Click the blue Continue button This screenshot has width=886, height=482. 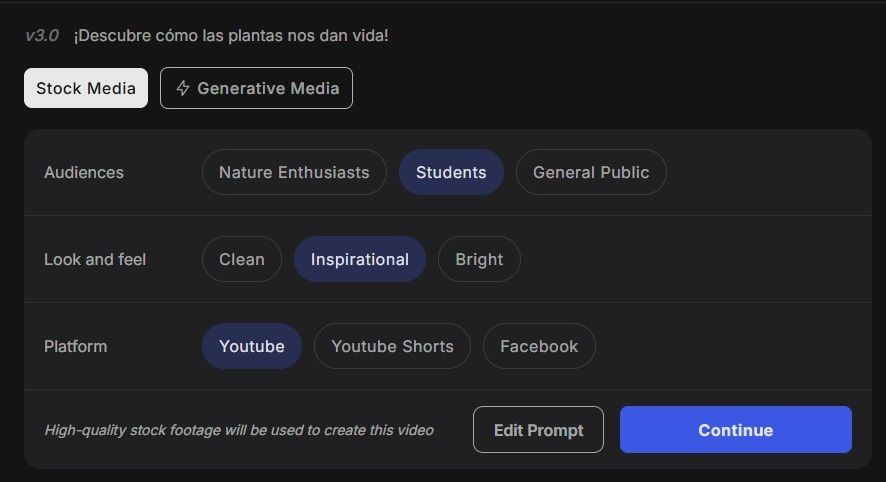click(736, 430)
